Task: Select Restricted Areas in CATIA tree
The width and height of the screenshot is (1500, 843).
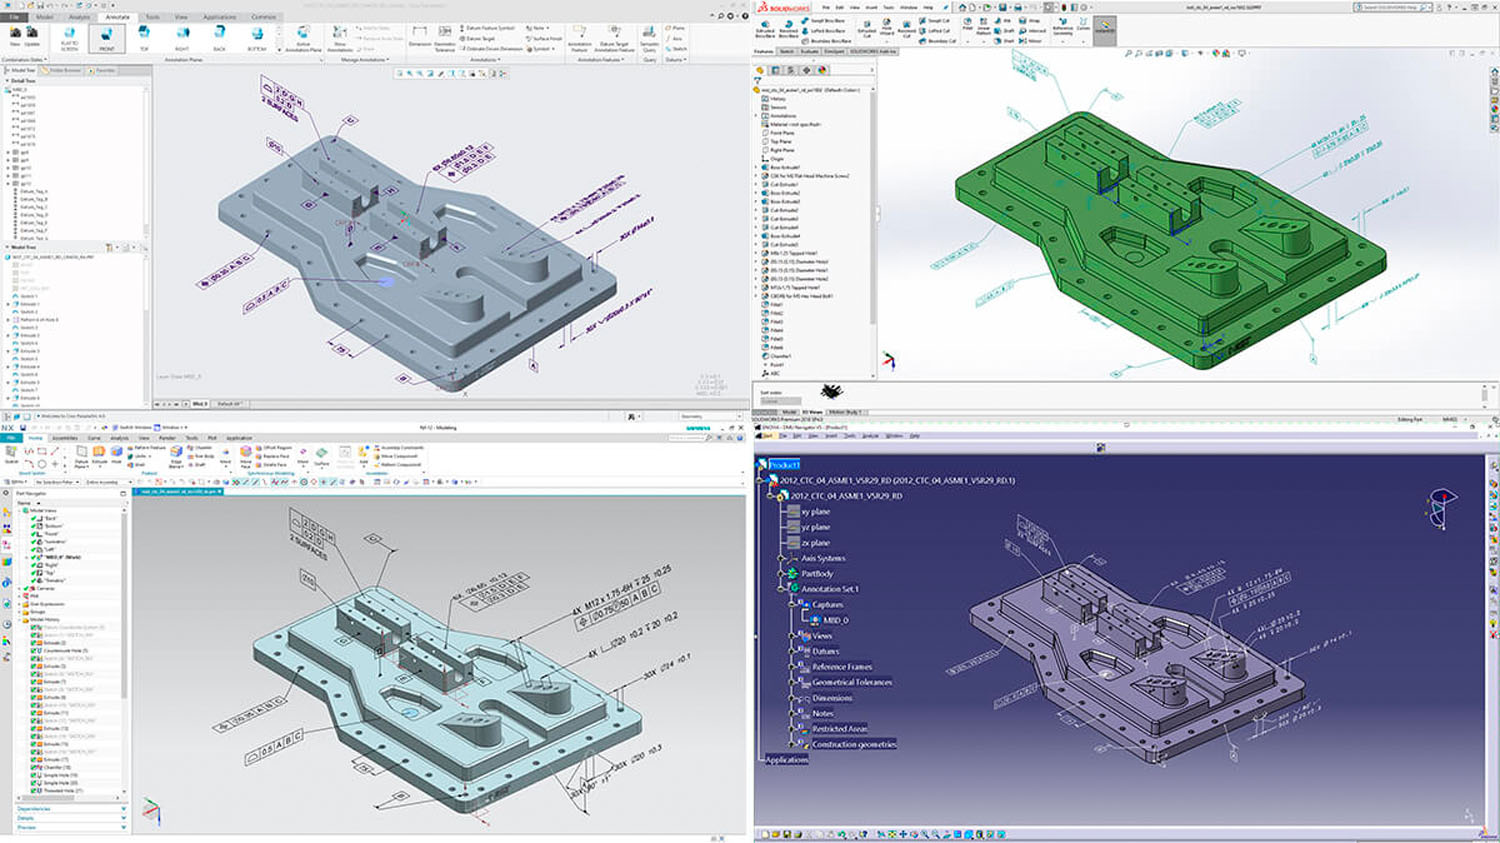Action: click(840, 728)
